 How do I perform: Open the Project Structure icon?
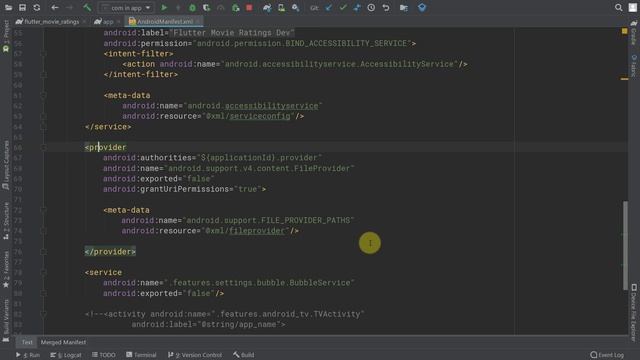[404, 8]
